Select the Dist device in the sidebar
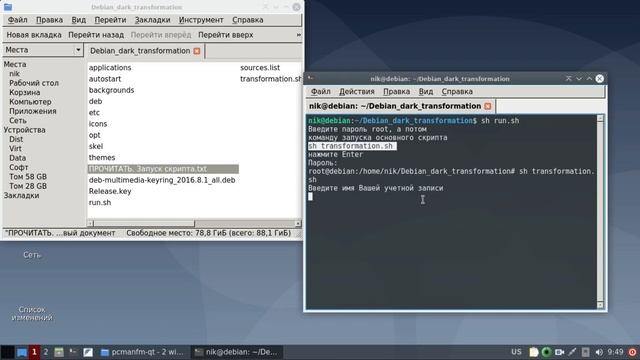This screenshot has height=360, width=640. tap(16, 139)
